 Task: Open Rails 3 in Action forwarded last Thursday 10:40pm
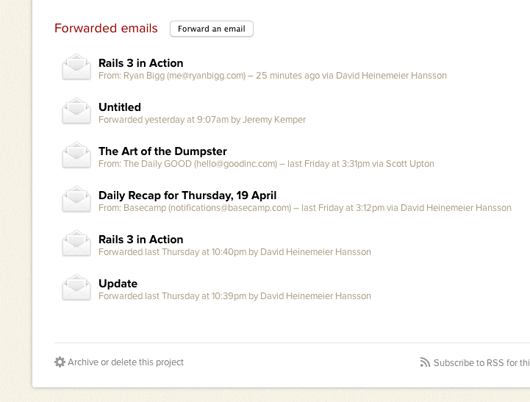pyautogui.click(x=141, y=239)
